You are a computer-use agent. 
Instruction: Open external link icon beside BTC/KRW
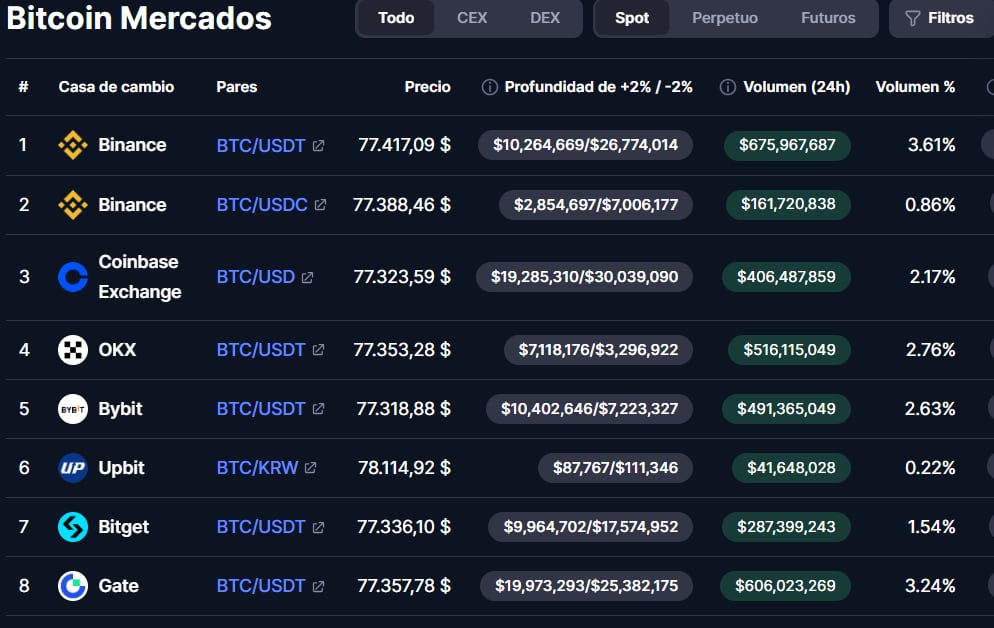coord(311,468)
